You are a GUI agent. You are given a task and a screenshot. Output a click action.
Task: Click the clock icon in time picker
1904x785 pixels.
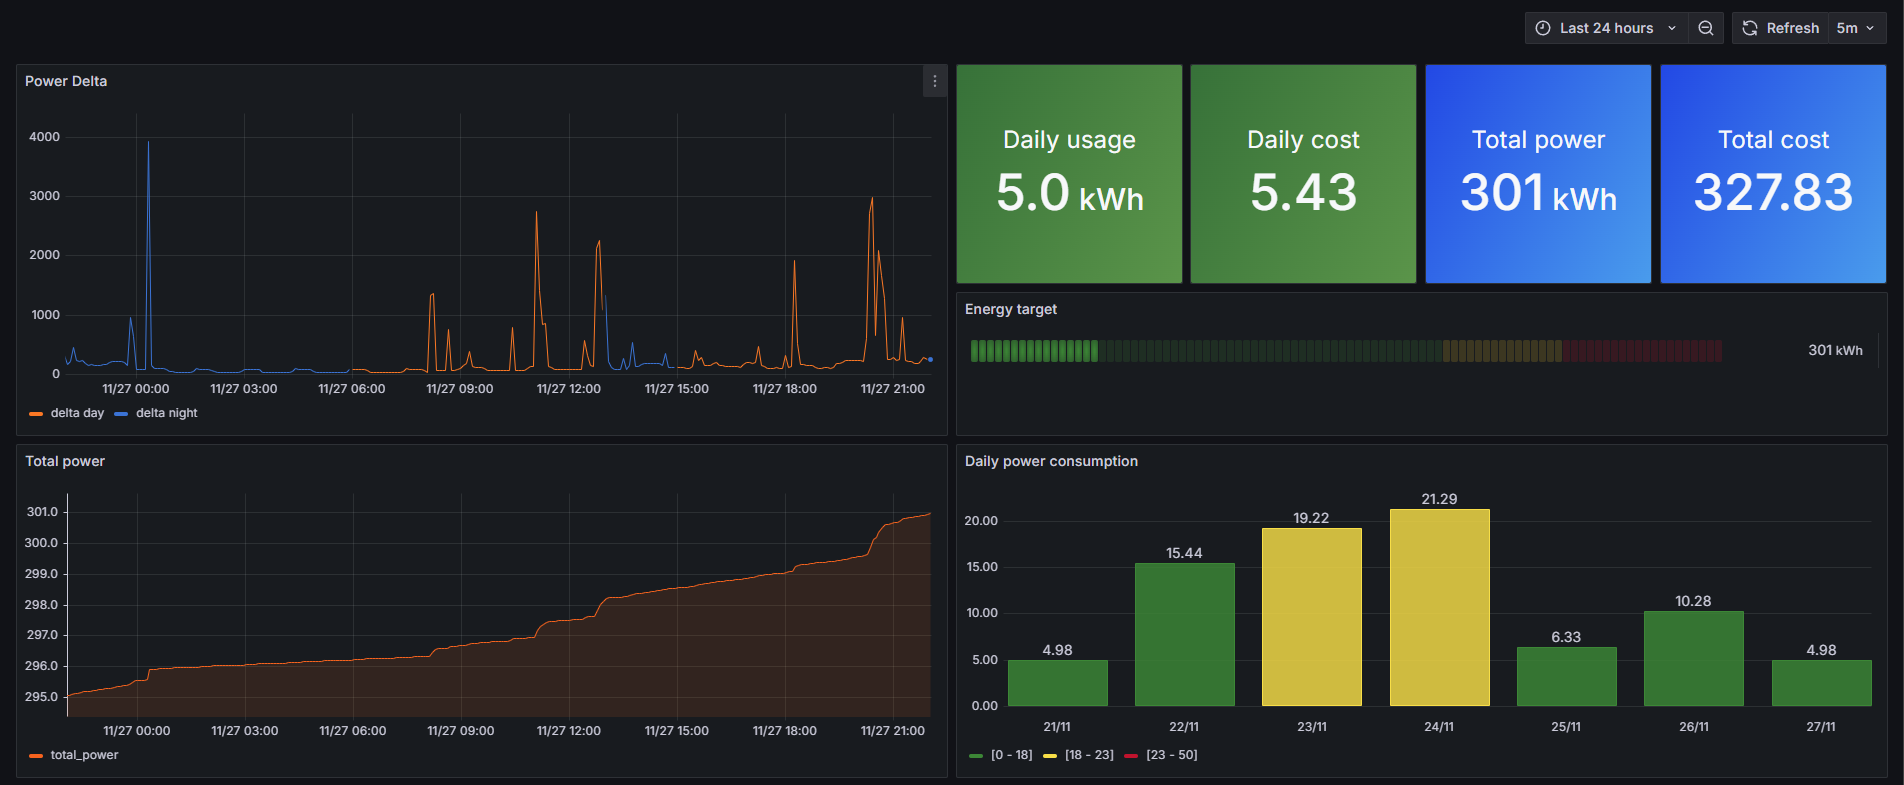click(1543, 28)
